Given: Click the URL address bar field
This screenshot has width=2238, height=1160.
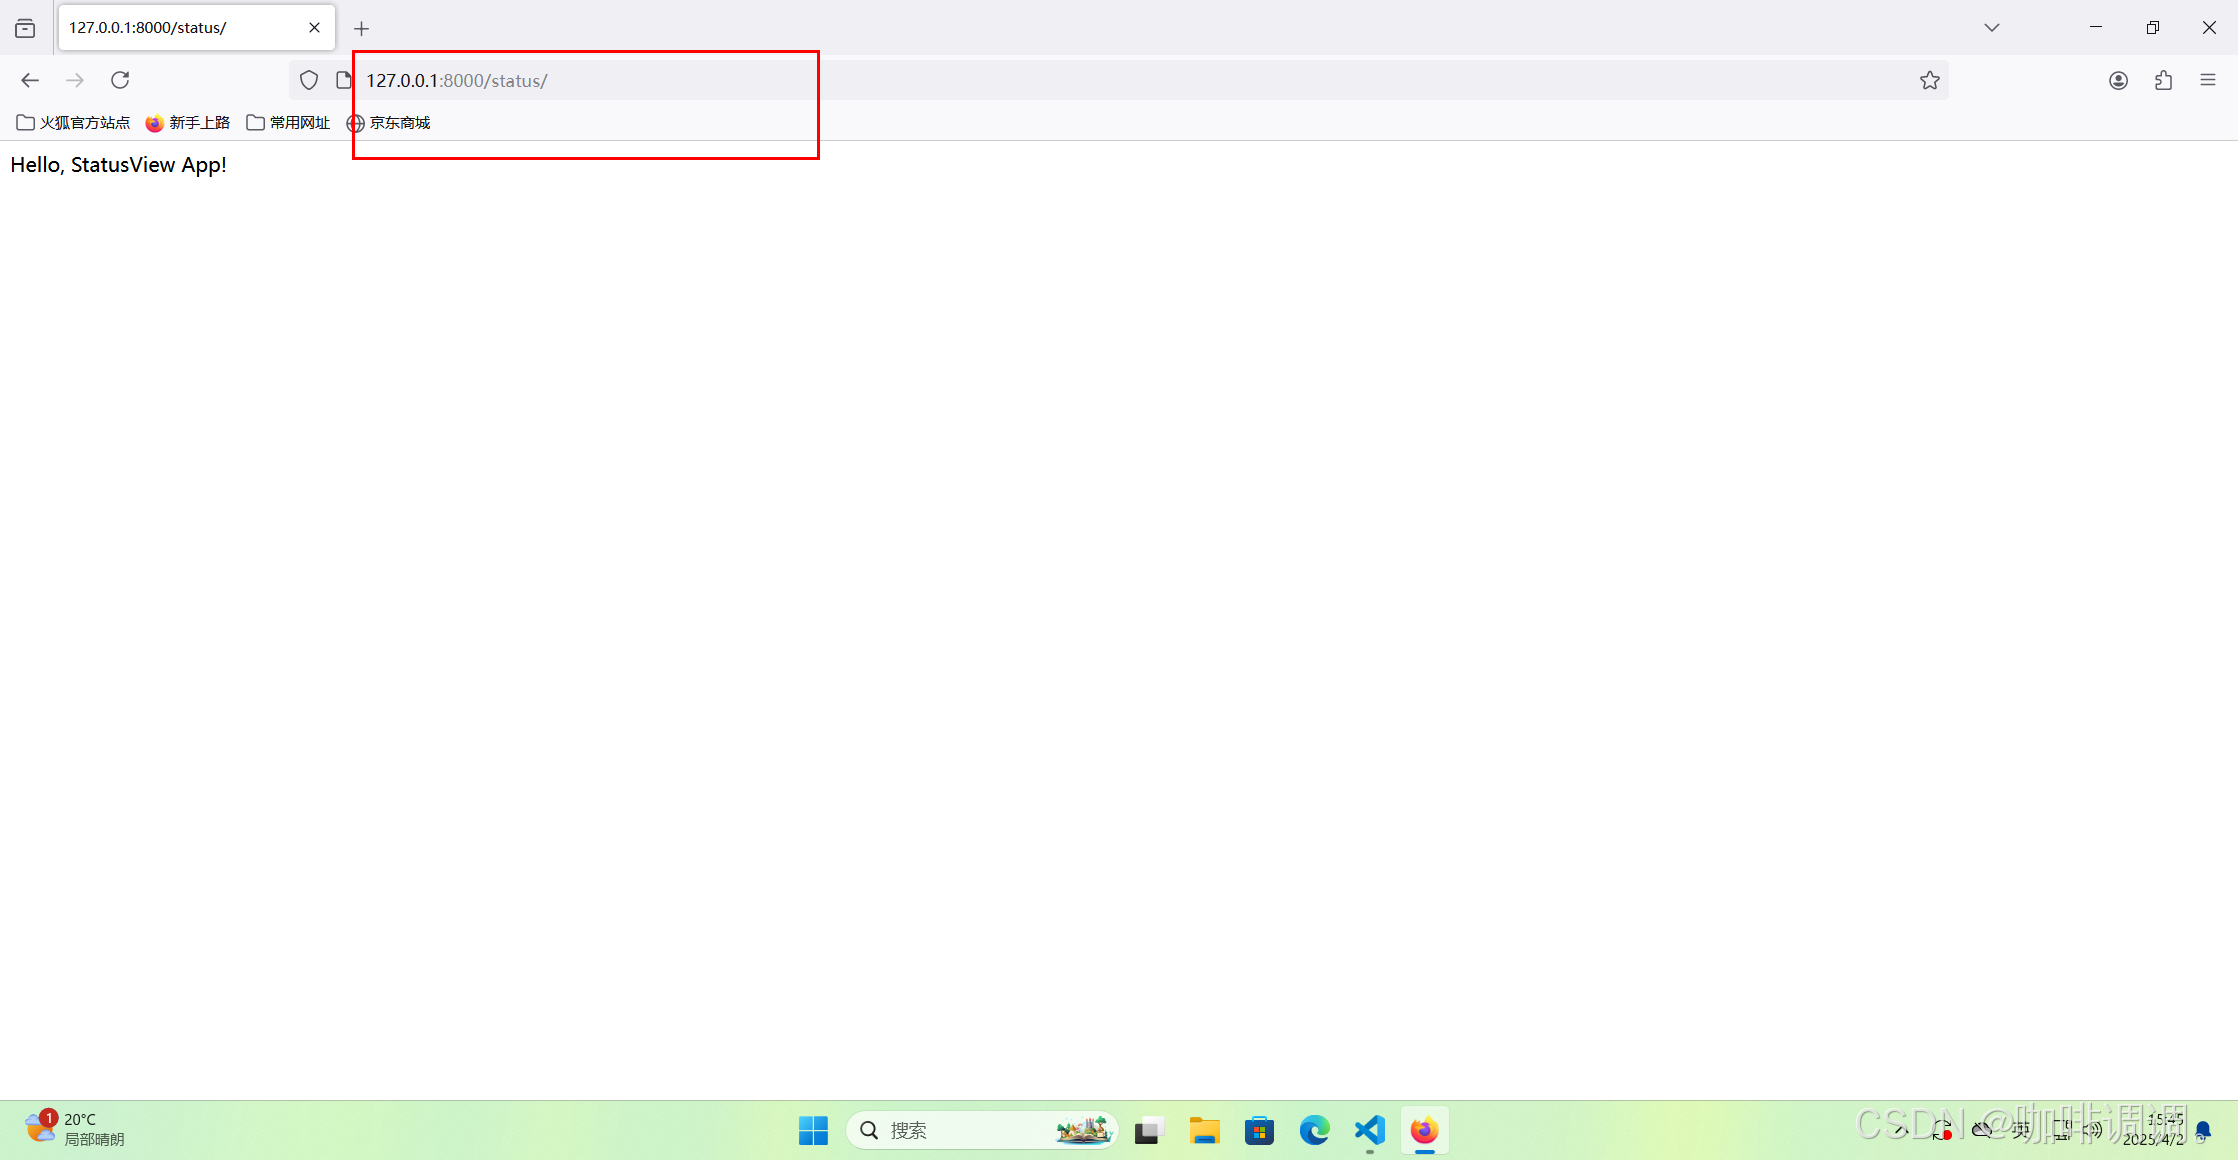Looking at the screenshot, I should (1100, 80).
